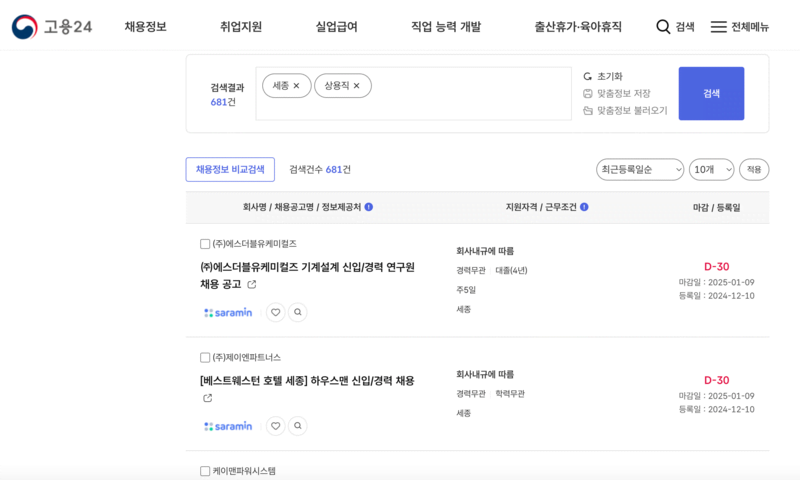Open the 10개 results-per-page dropdown

pyautogui.click(x=711, y=169)
